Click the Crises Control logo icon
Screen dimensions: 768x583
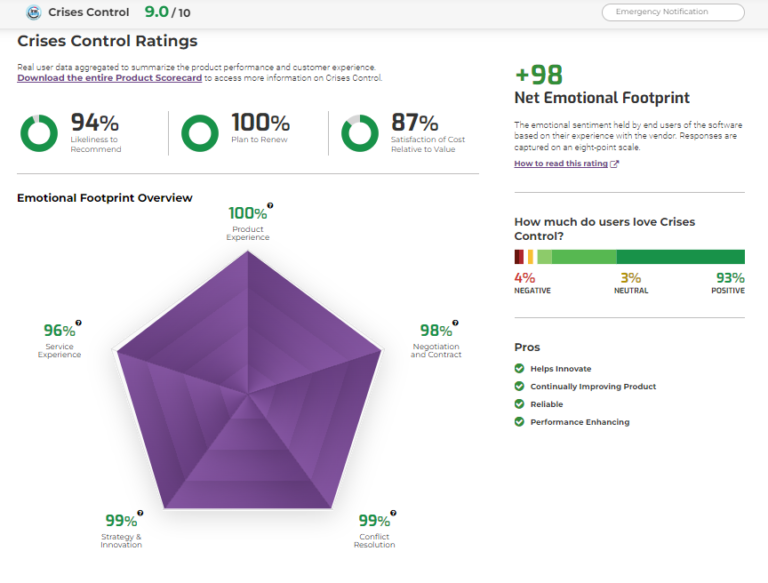pyautogui.click(x=33, y=13)
